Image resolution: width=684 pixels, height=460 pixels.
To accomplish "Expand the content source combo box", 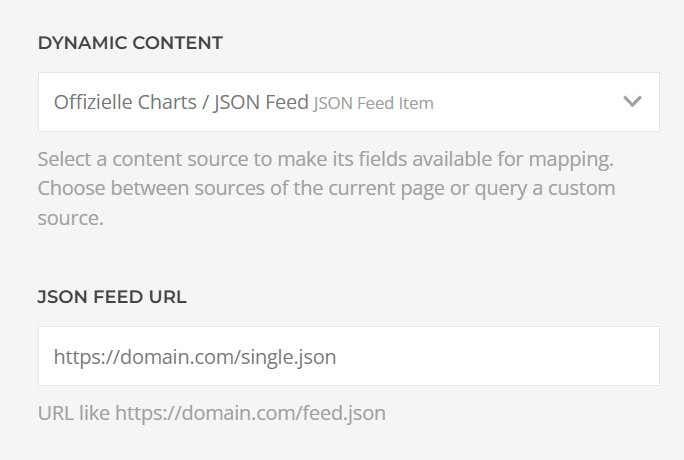I will click(x=600, y=102).
